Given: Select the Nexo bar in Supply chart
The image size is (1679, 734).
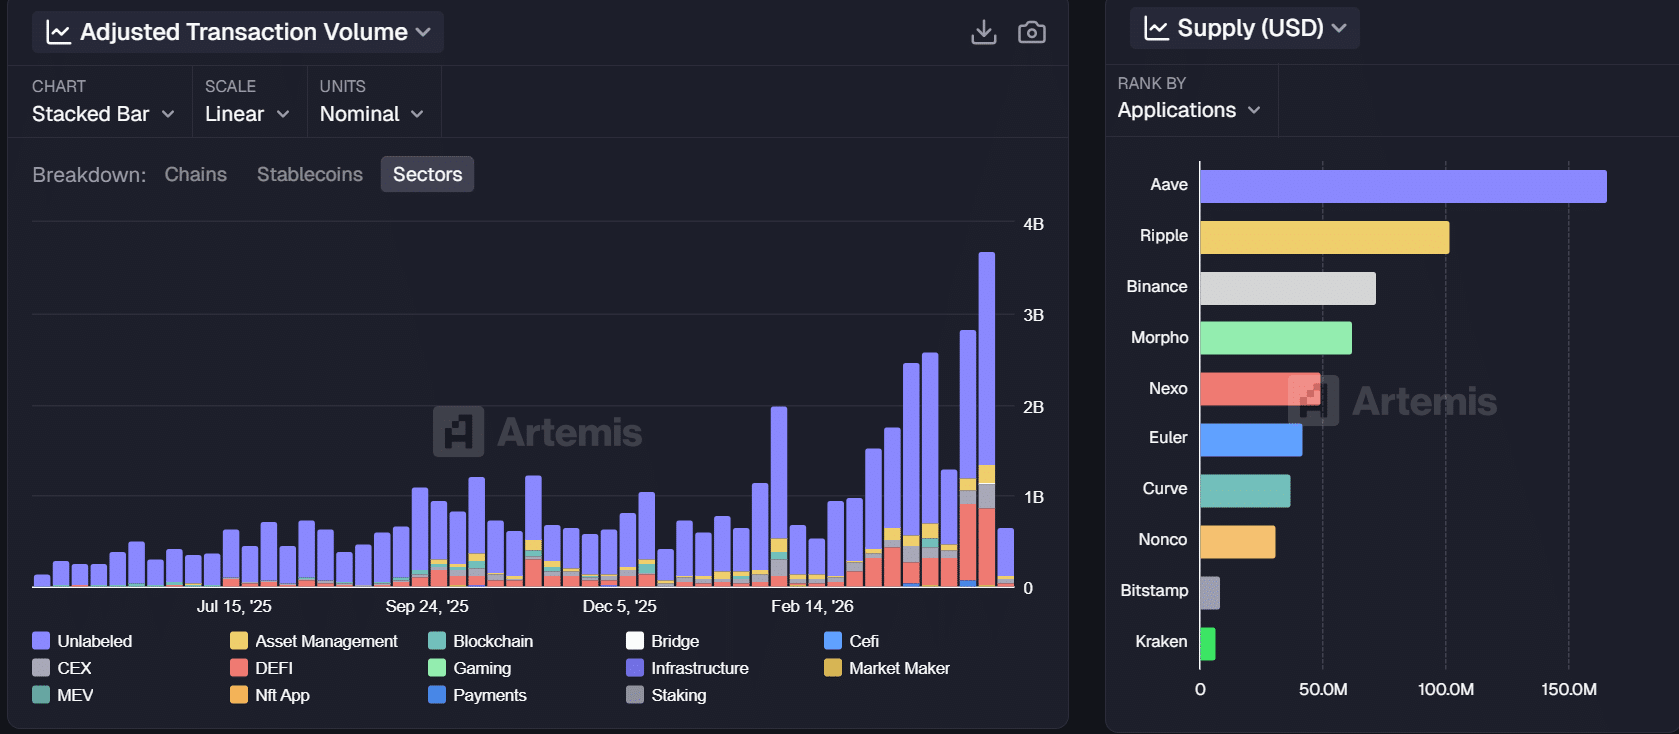Looking at the screenshot, I should (1260, 389).
